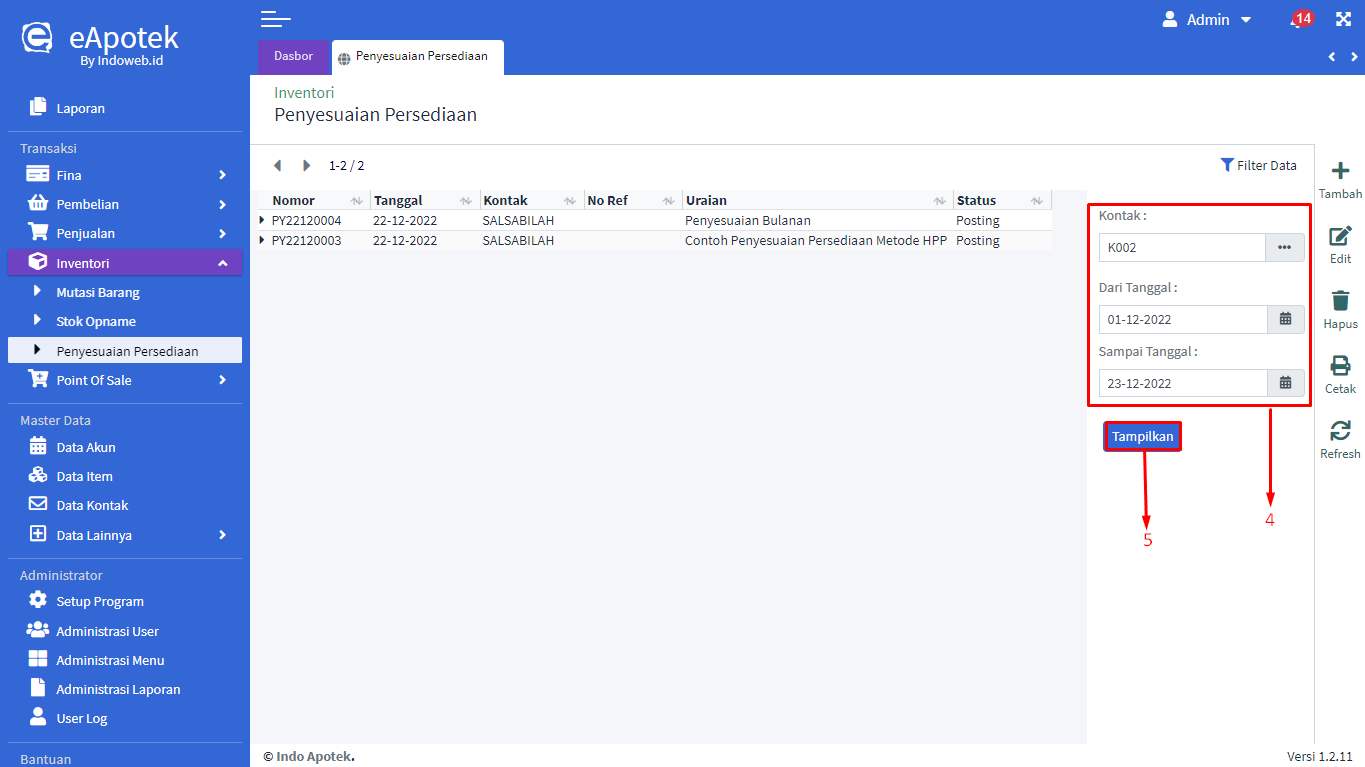Open the notification bell with 14 badge
The image size is (1365, 767).
tap(1299, 20)
